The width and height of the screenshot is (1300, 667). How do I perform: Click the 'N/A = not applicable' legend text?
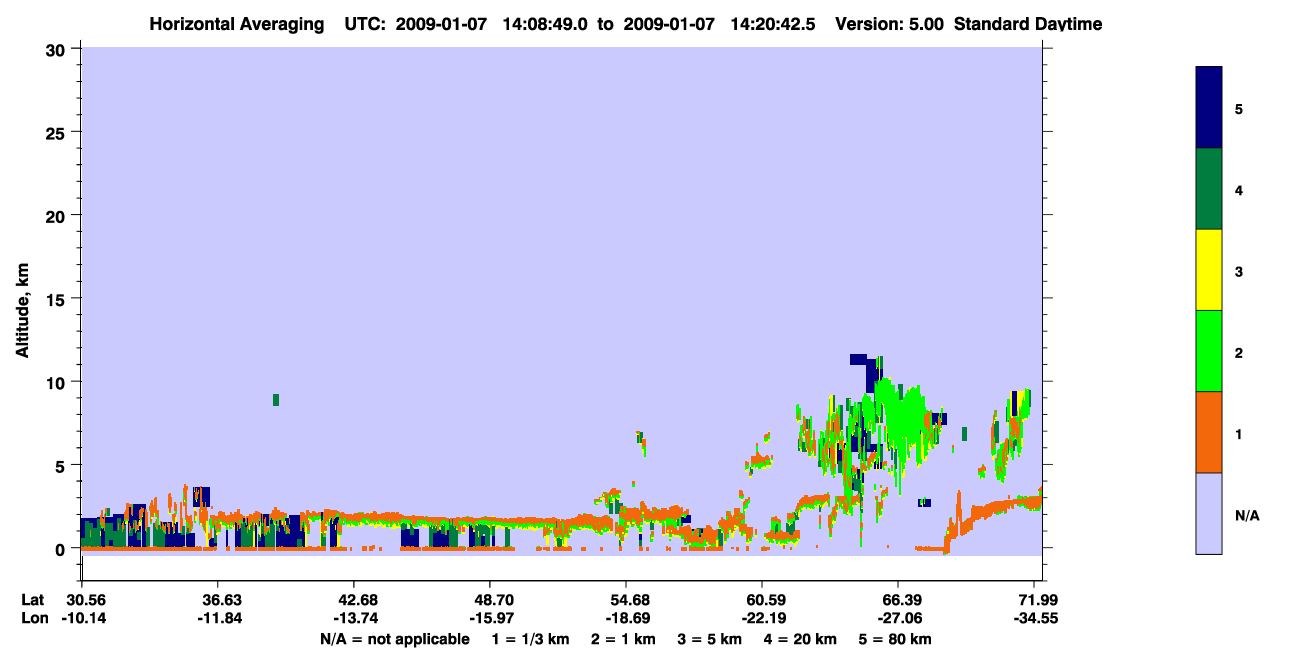(394, 639)
